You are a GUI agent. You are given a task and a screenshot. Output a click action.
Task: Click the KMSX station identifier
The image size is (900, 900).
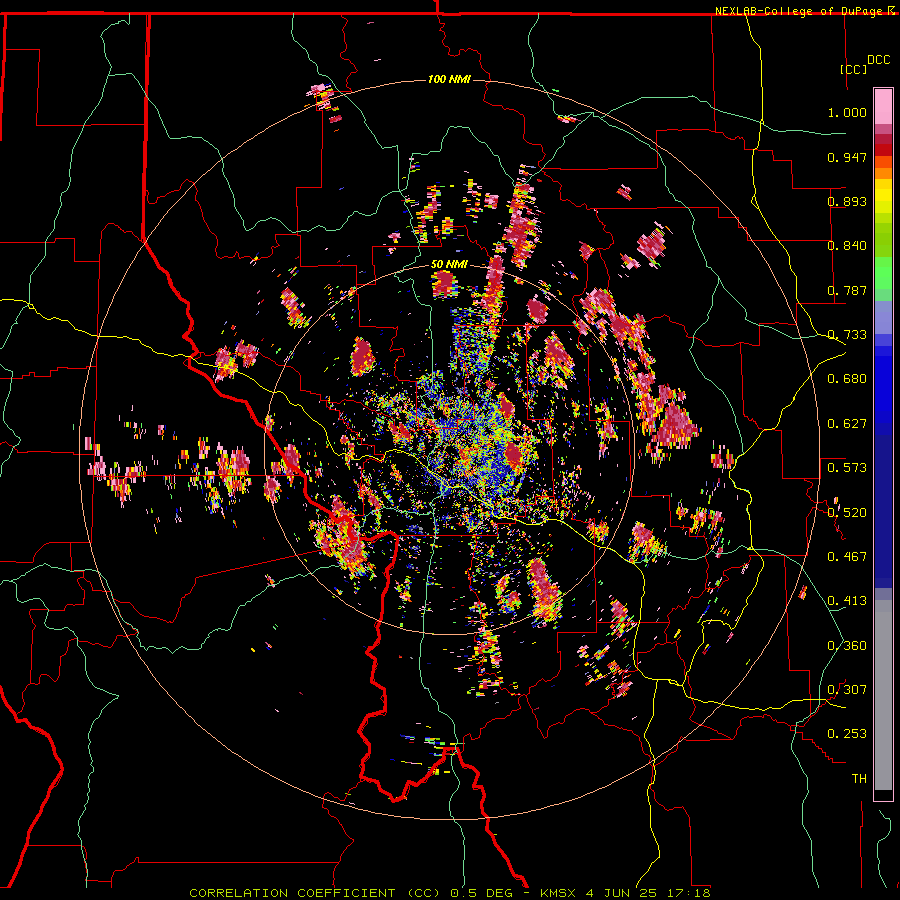[x=560, y=893]
